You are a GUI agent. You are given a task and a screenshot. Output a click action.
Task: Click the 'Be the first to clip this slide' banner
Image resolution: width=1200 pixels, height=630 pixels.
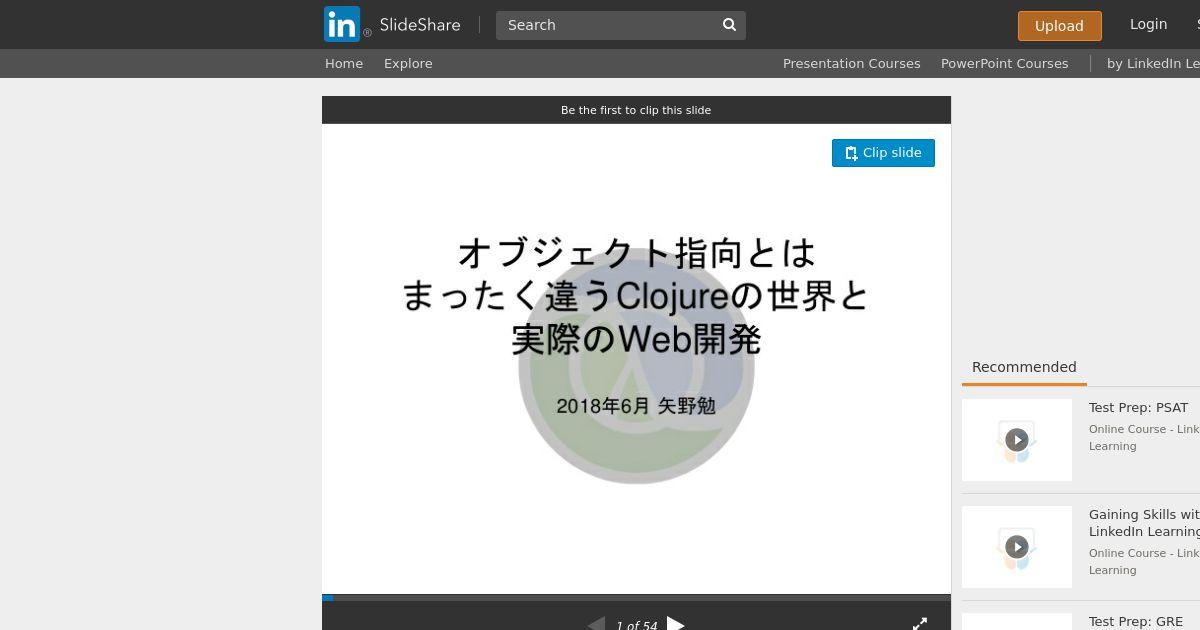636,110
